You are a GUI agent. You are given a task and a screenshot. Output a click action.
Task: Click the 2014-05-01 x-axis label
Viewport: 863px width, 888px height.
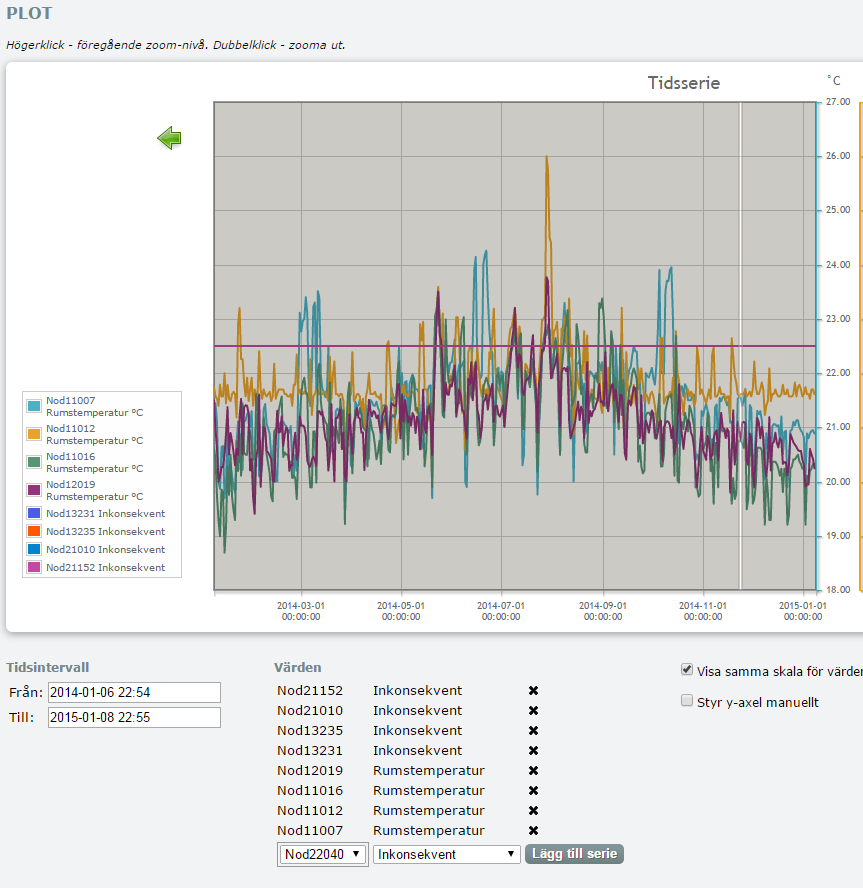pos(401,611)
